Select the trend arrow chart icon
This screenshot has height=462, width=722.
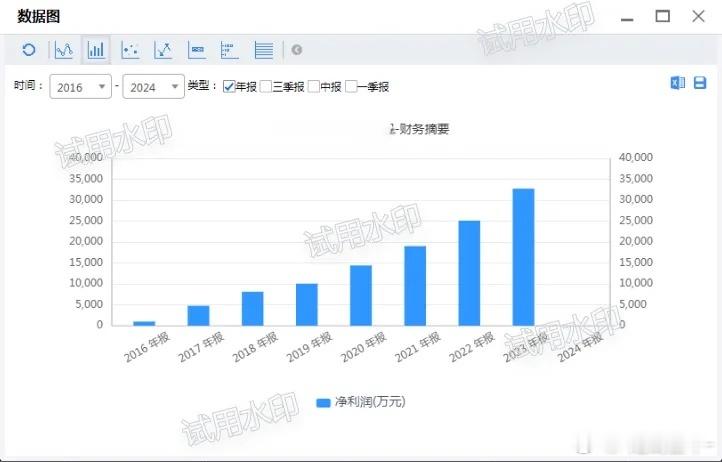click(x=163, y=50)
